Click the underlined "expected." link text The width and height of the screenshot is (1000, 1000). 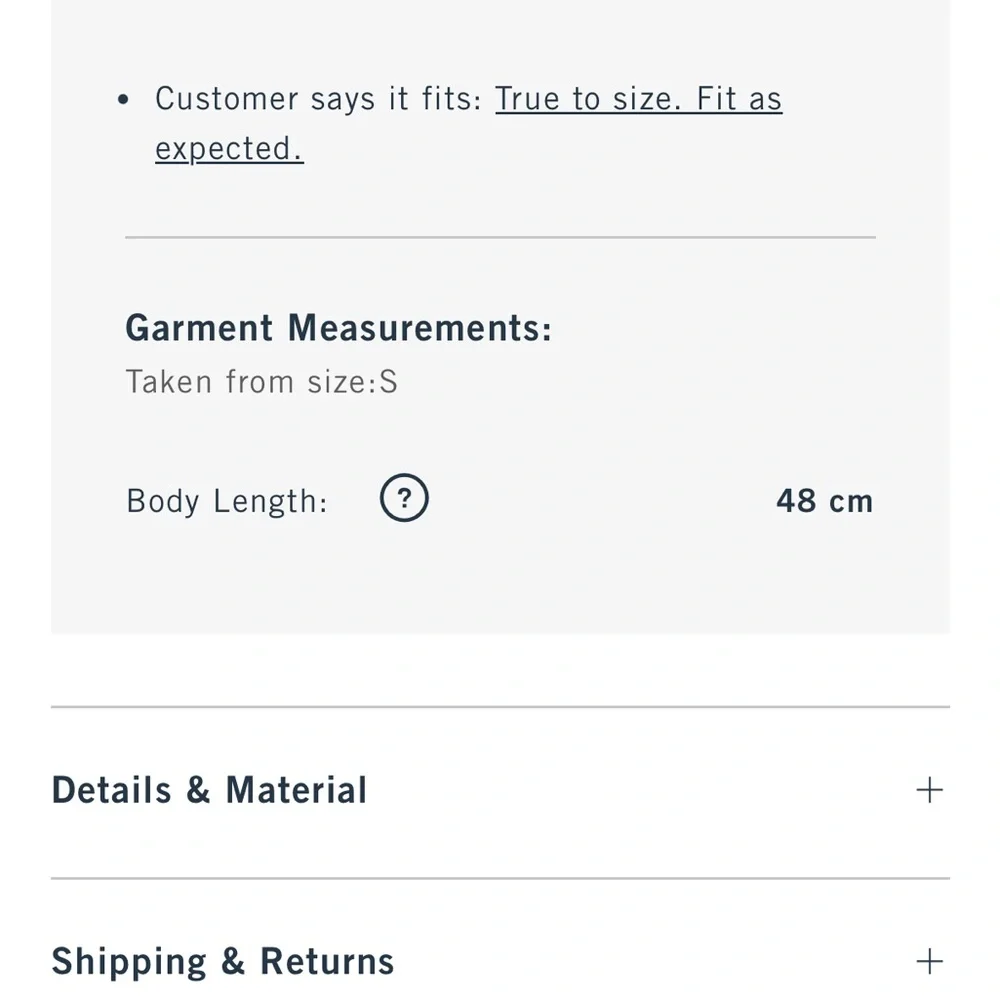pyautogui.click(x=229, y=149)
